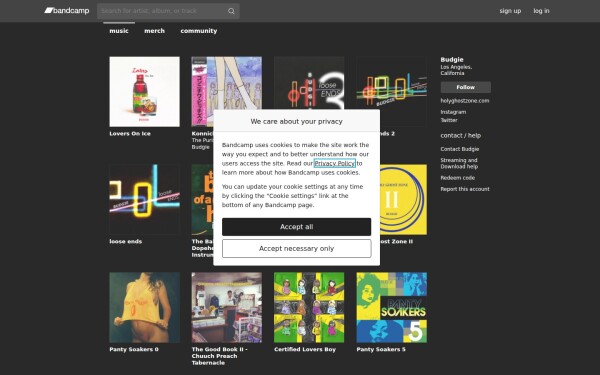Click Report this account
600x375 pixels.
[465, 189]
